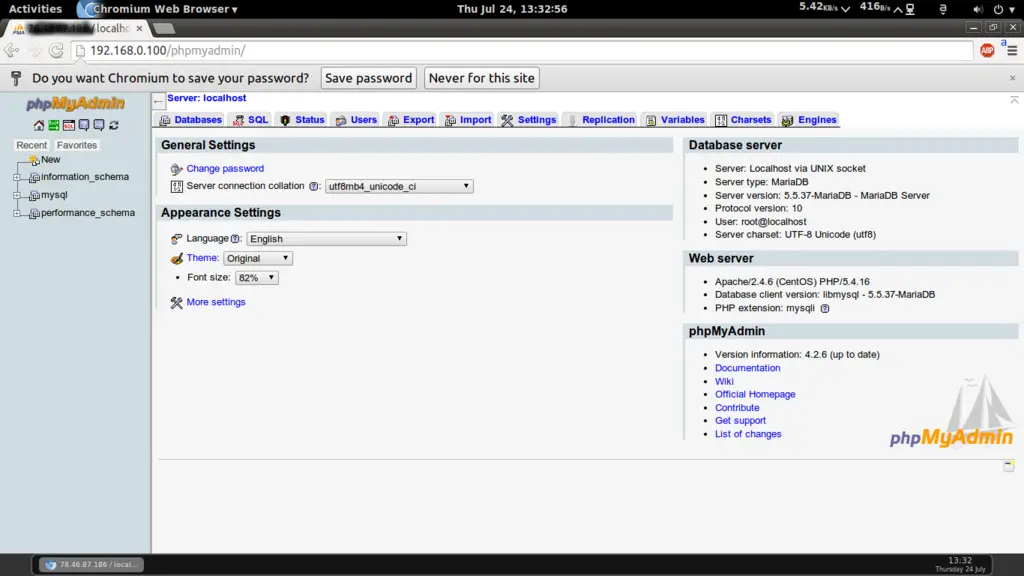Screen dimensions: 1024x576
Task: Collapse navigation panel arrow button
Action: pos(159,101)
